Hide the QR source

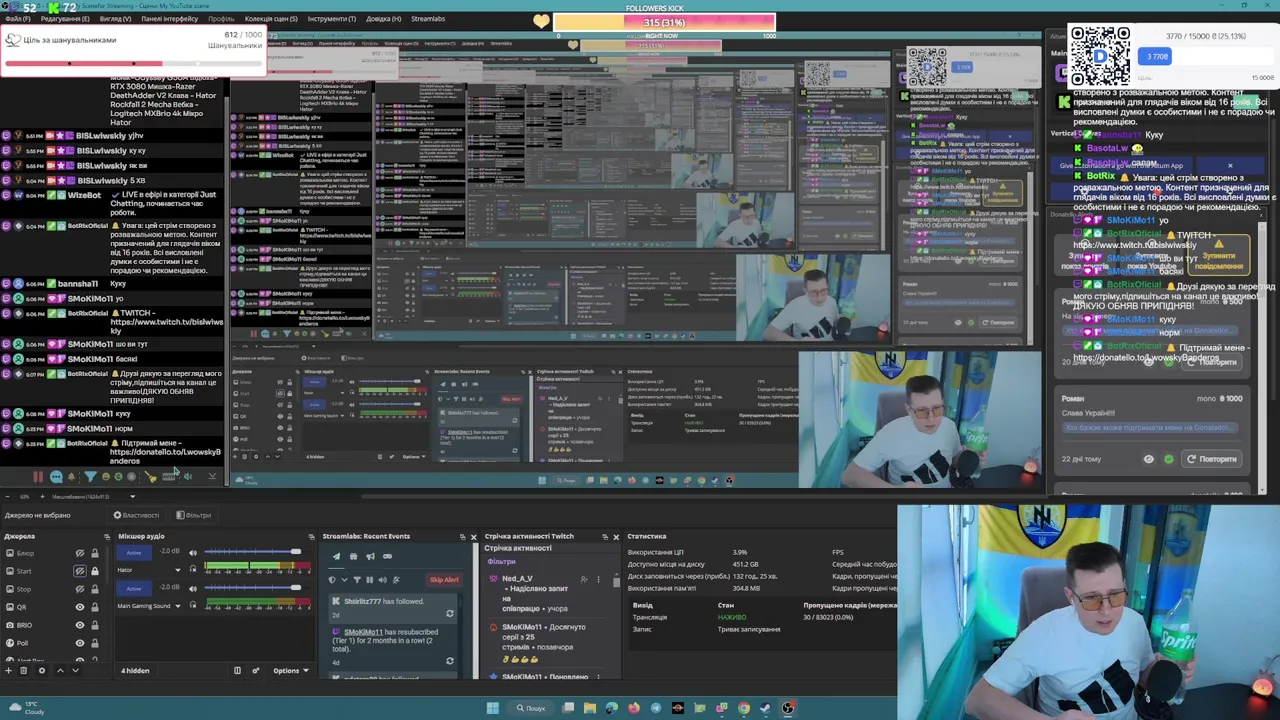(80, 607)
